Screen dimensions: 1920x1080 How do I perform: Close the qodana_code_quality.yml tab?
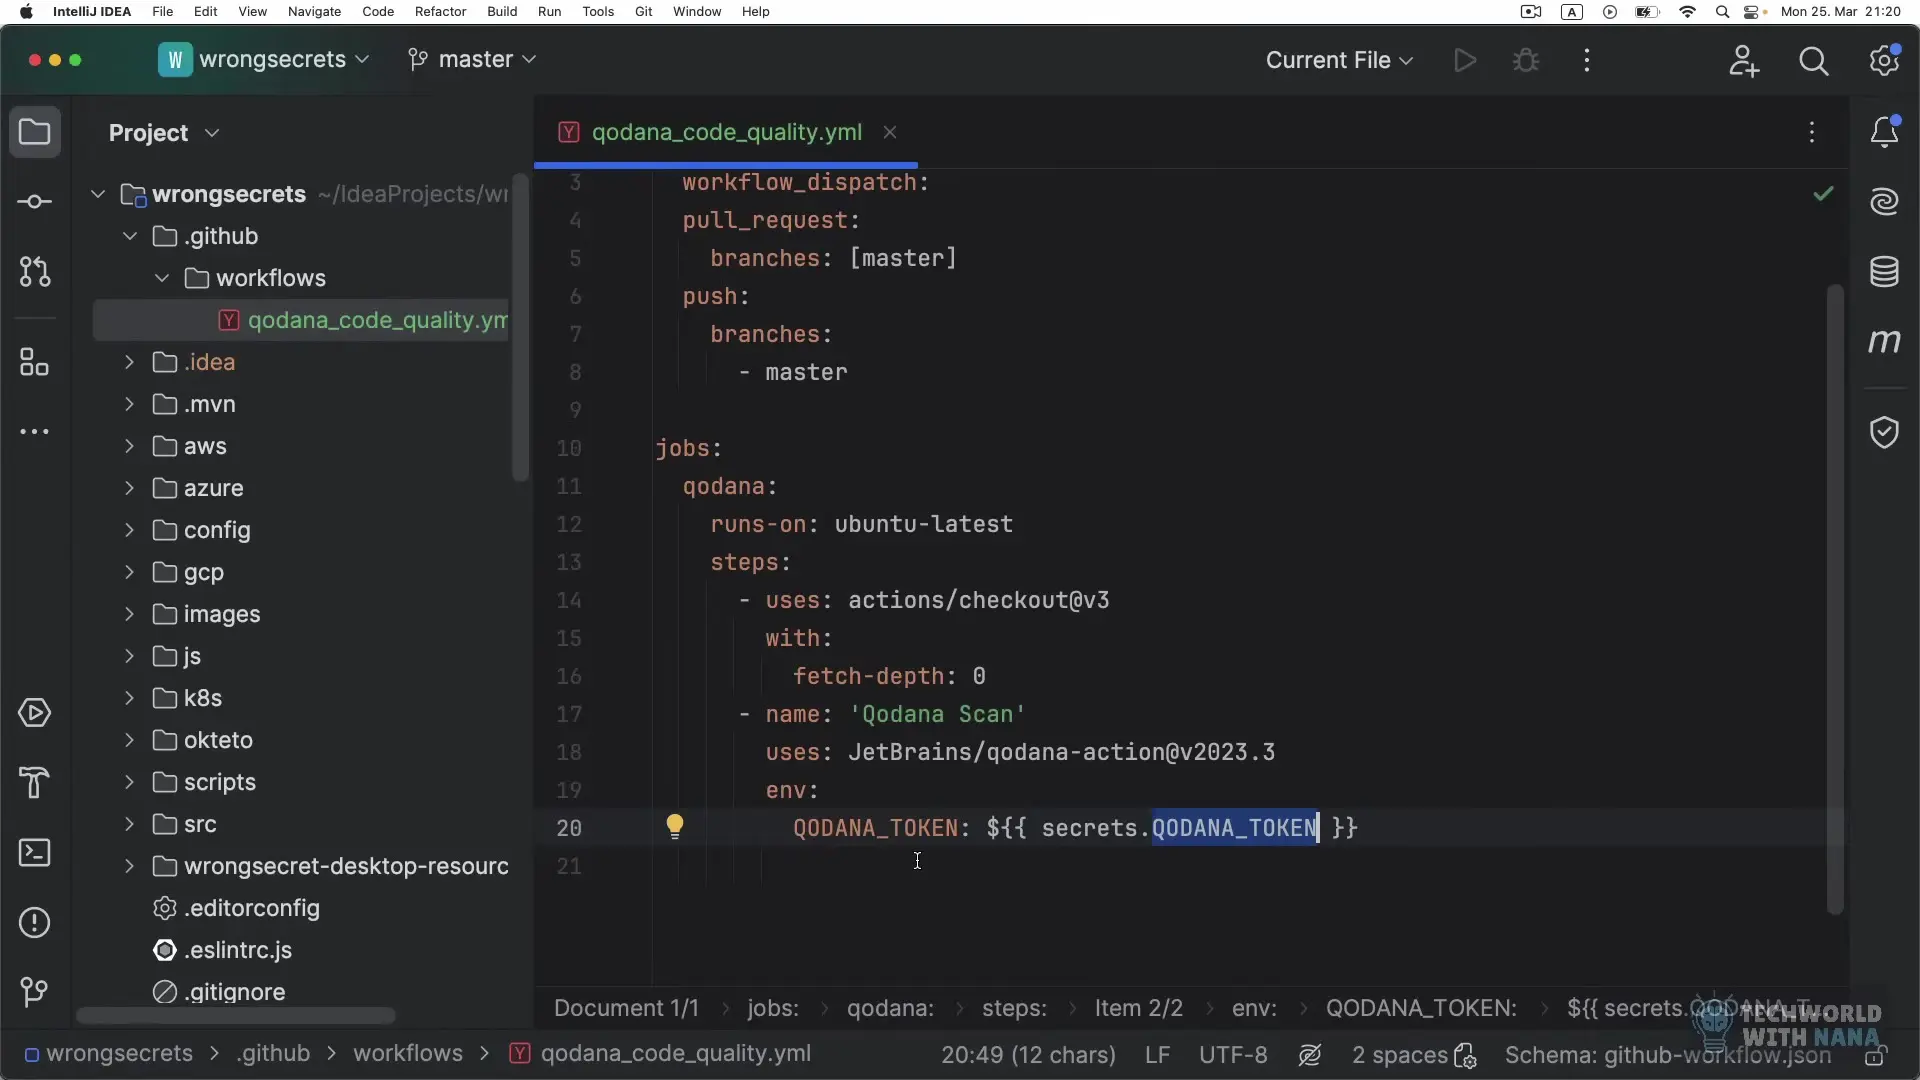point(890,132)
